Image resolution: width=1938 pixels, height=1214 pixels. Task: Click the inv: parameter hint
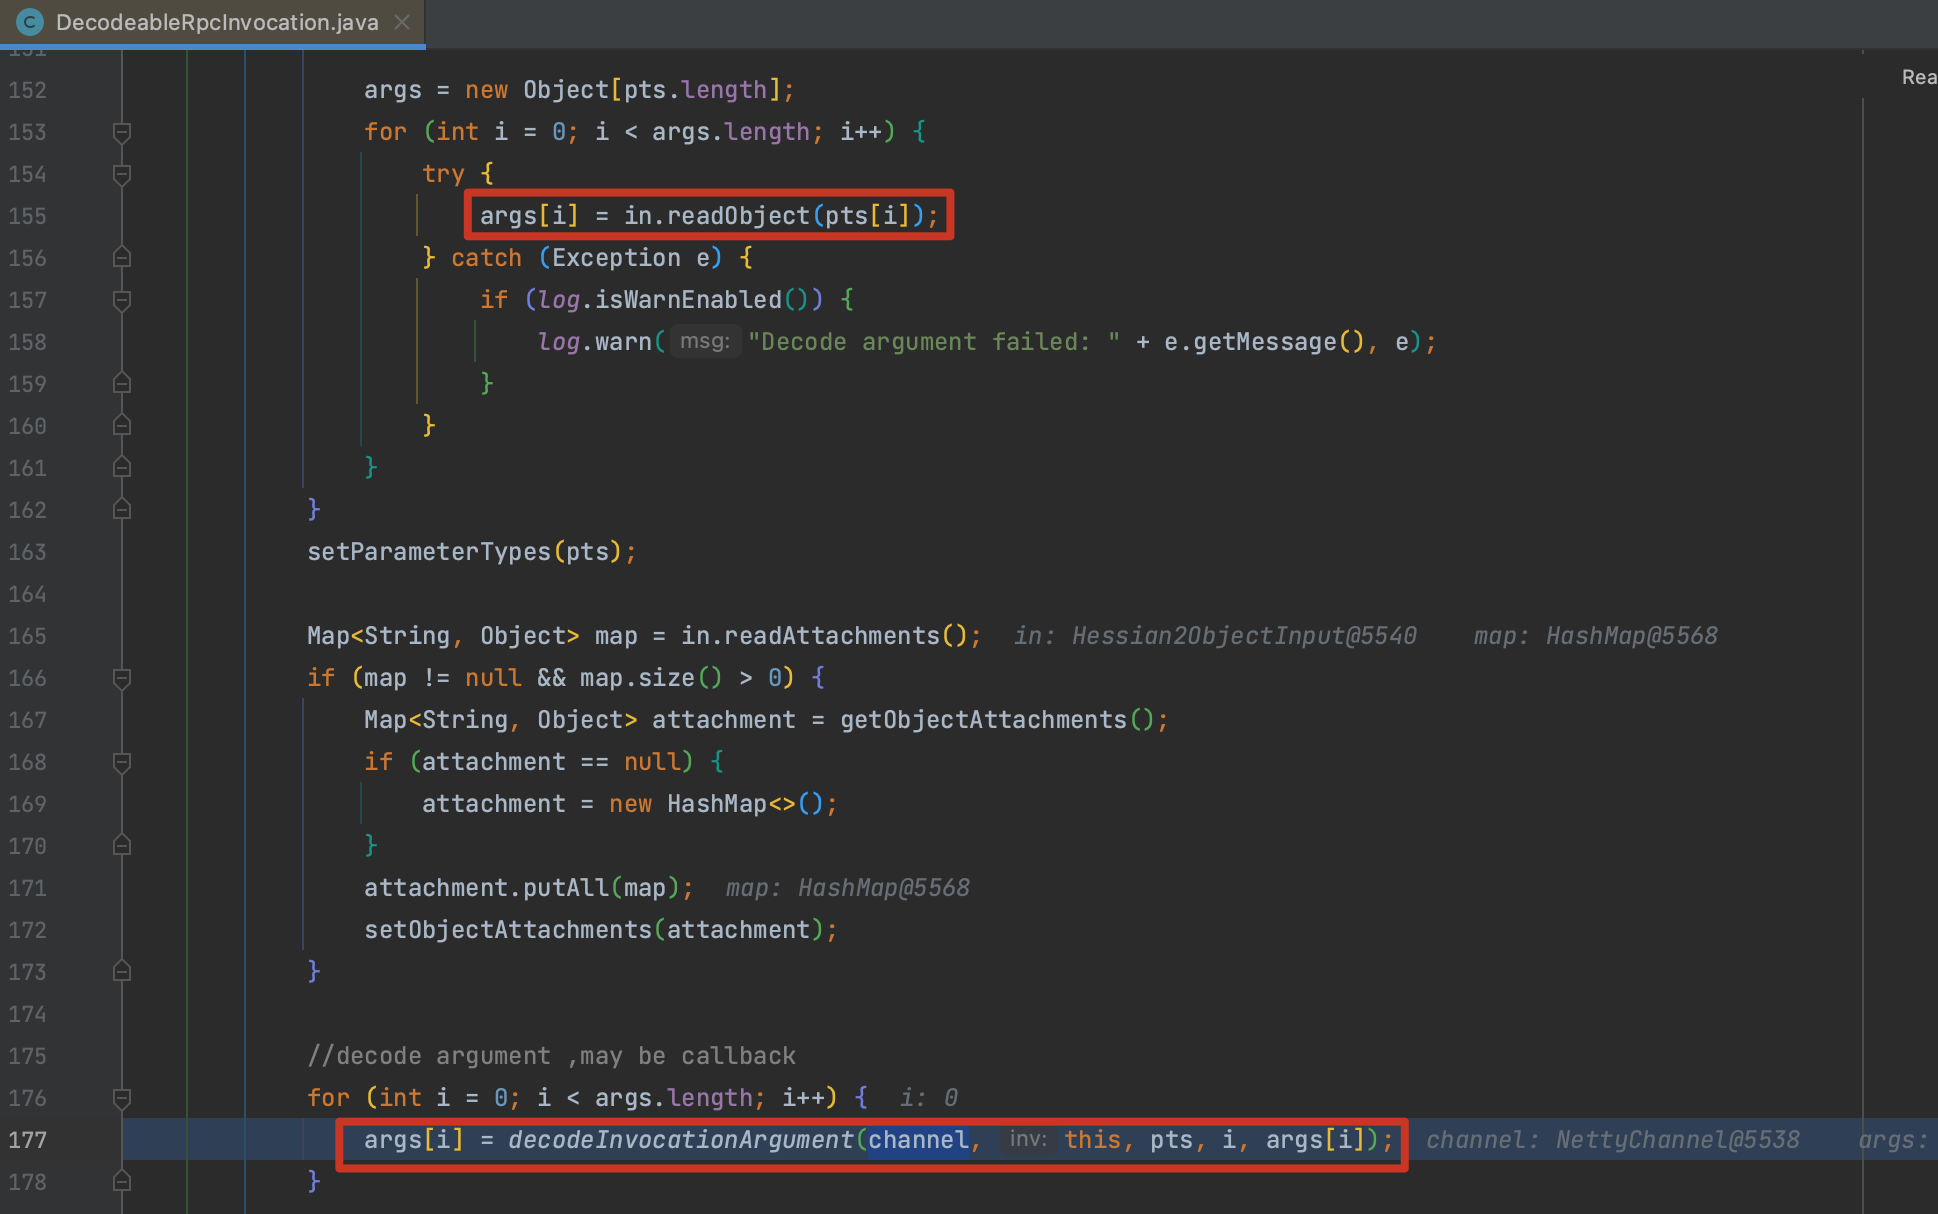[x=1027, y=1139]
